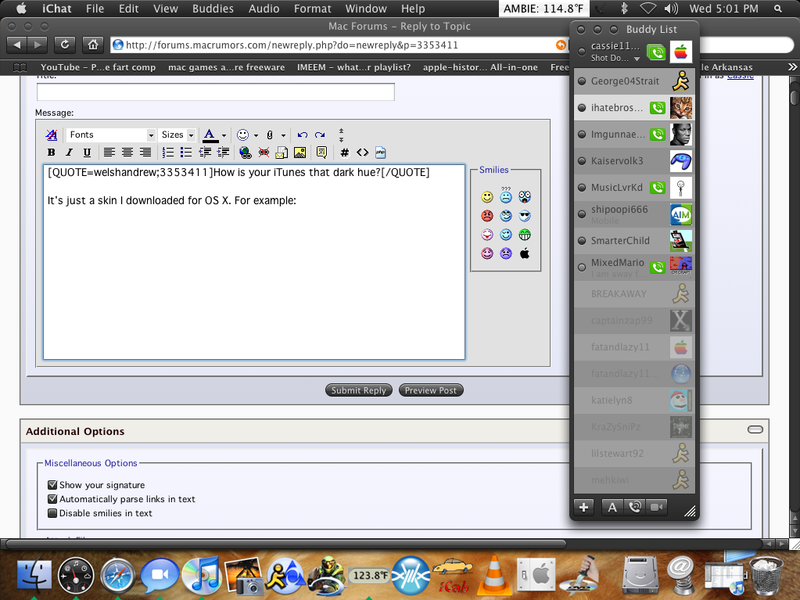Insert hyperlink using globe icon
Viewport: 800px width, 600px height.
[245, 152]
